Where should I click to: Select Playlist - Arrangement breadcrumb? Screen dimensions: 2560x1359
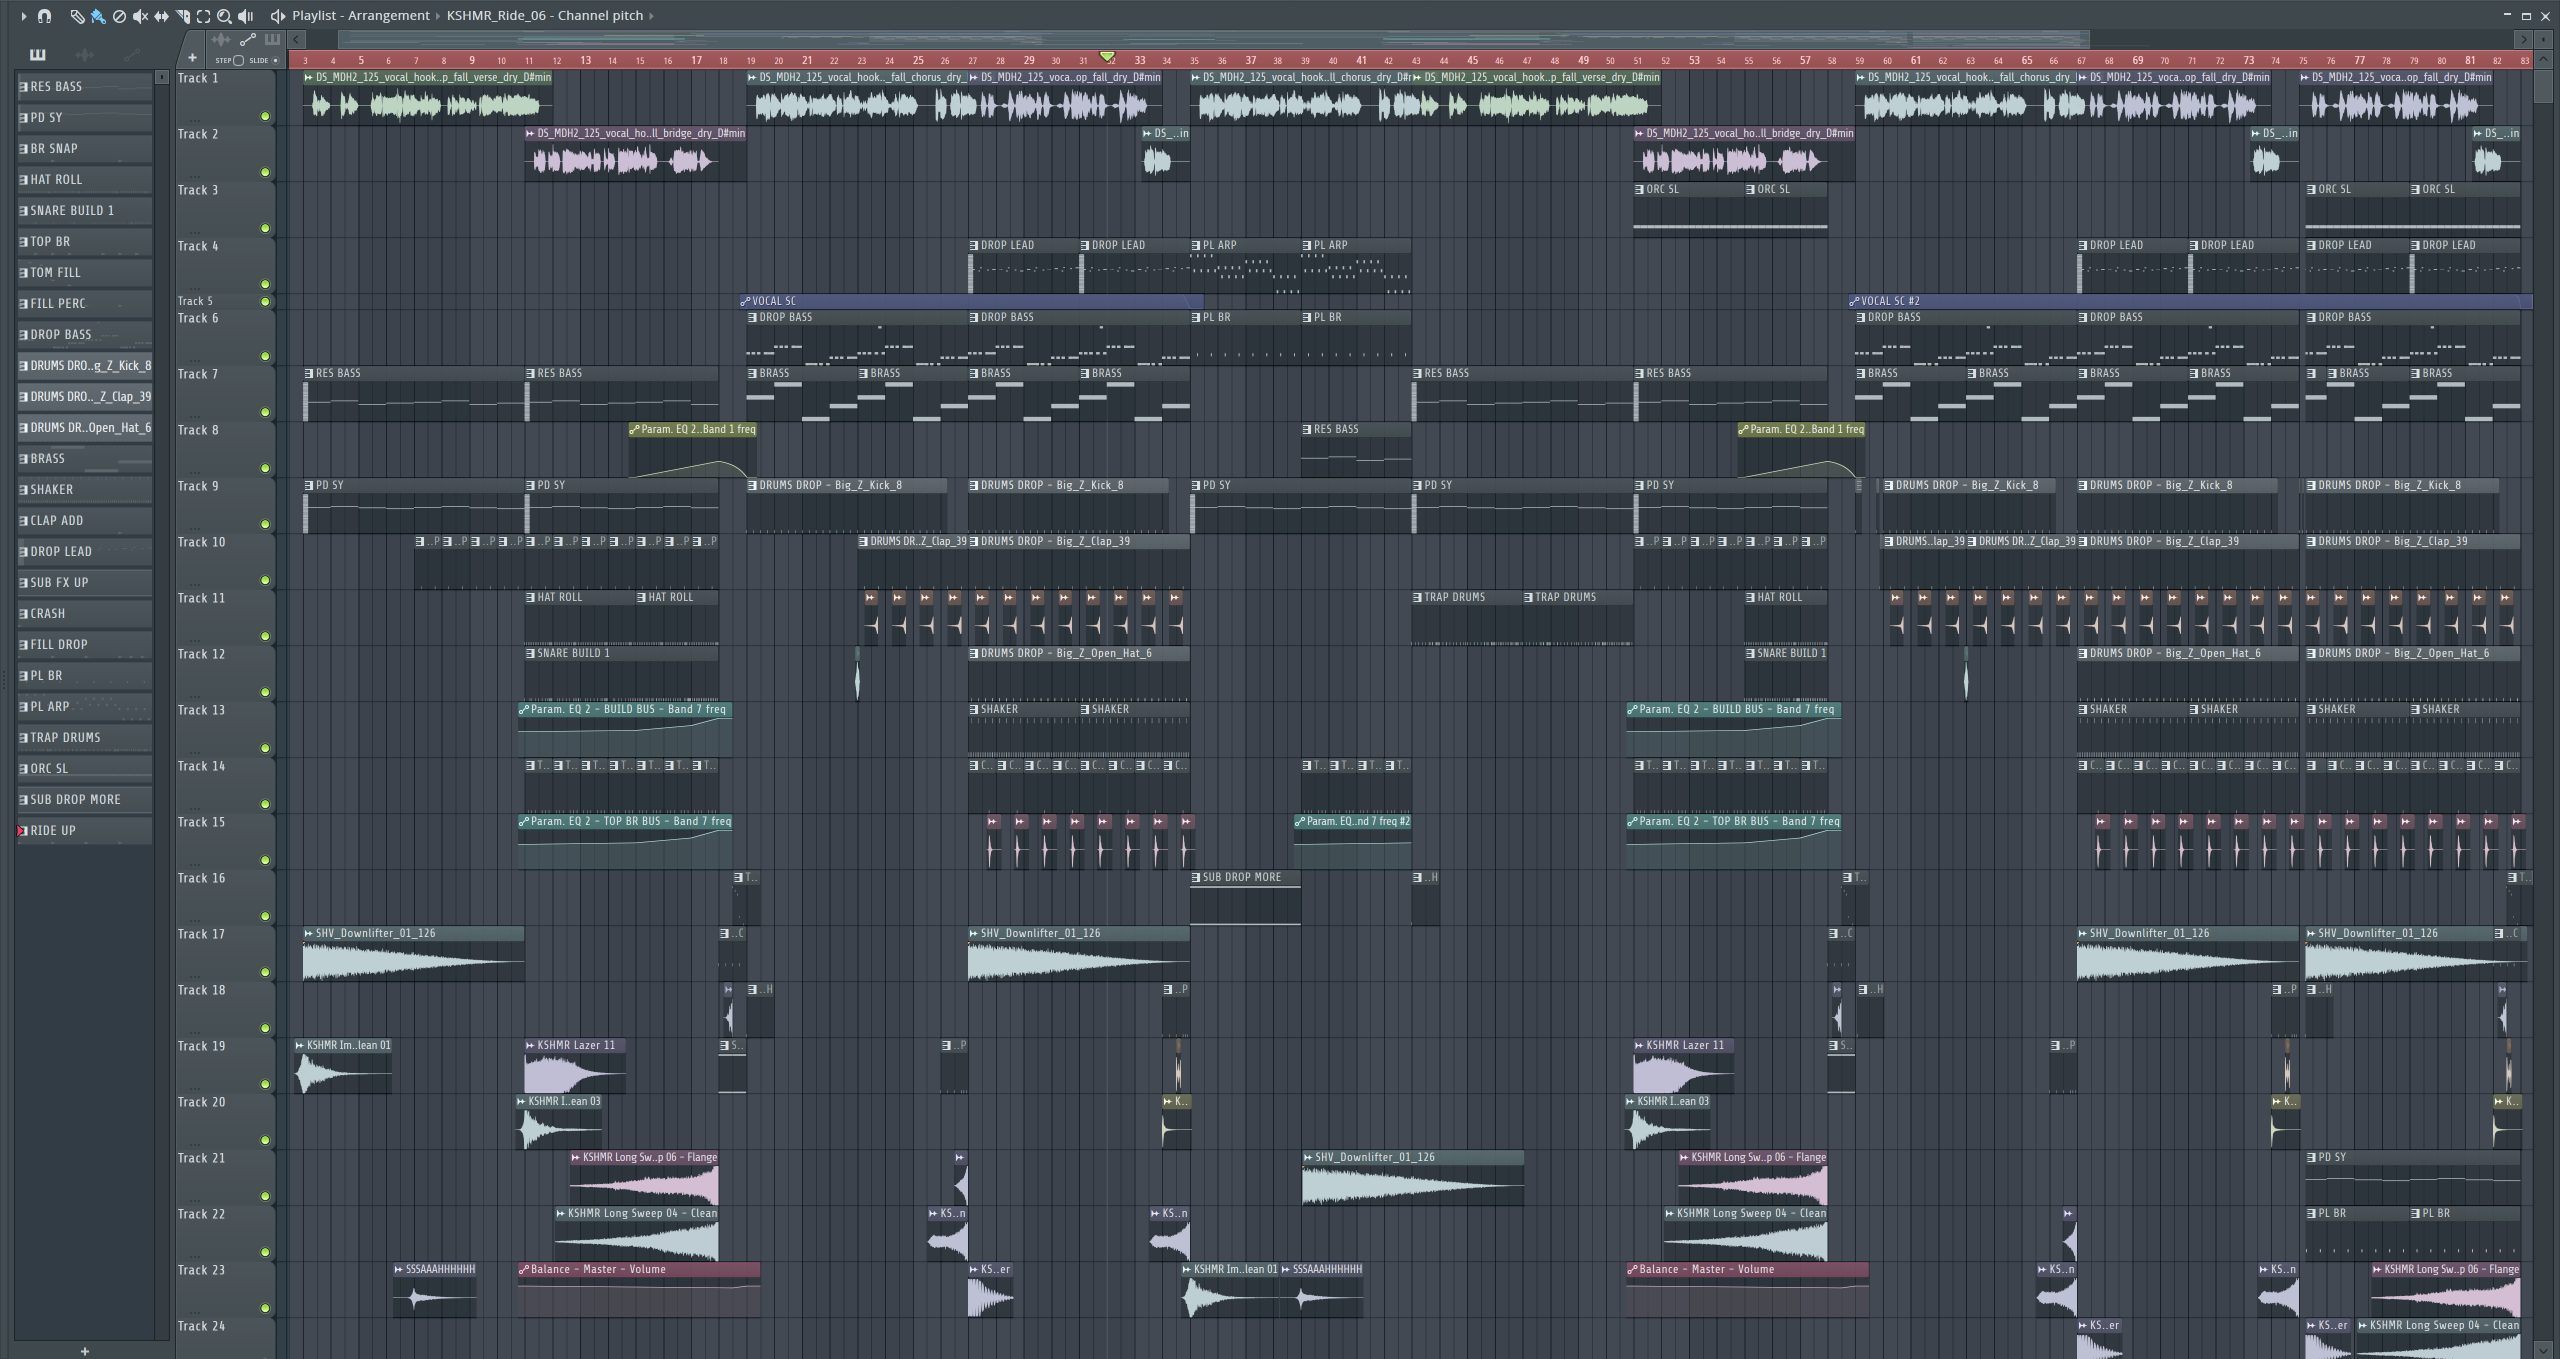[361, 16]
